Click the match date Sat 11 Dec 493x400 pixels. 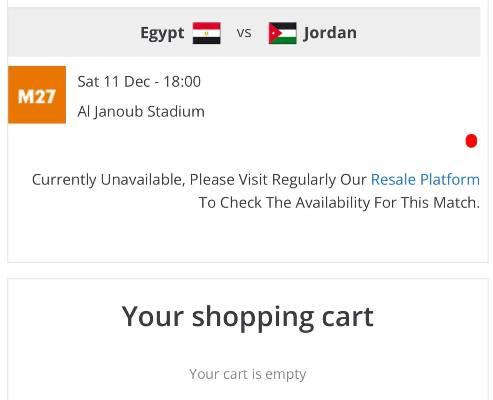114,82
